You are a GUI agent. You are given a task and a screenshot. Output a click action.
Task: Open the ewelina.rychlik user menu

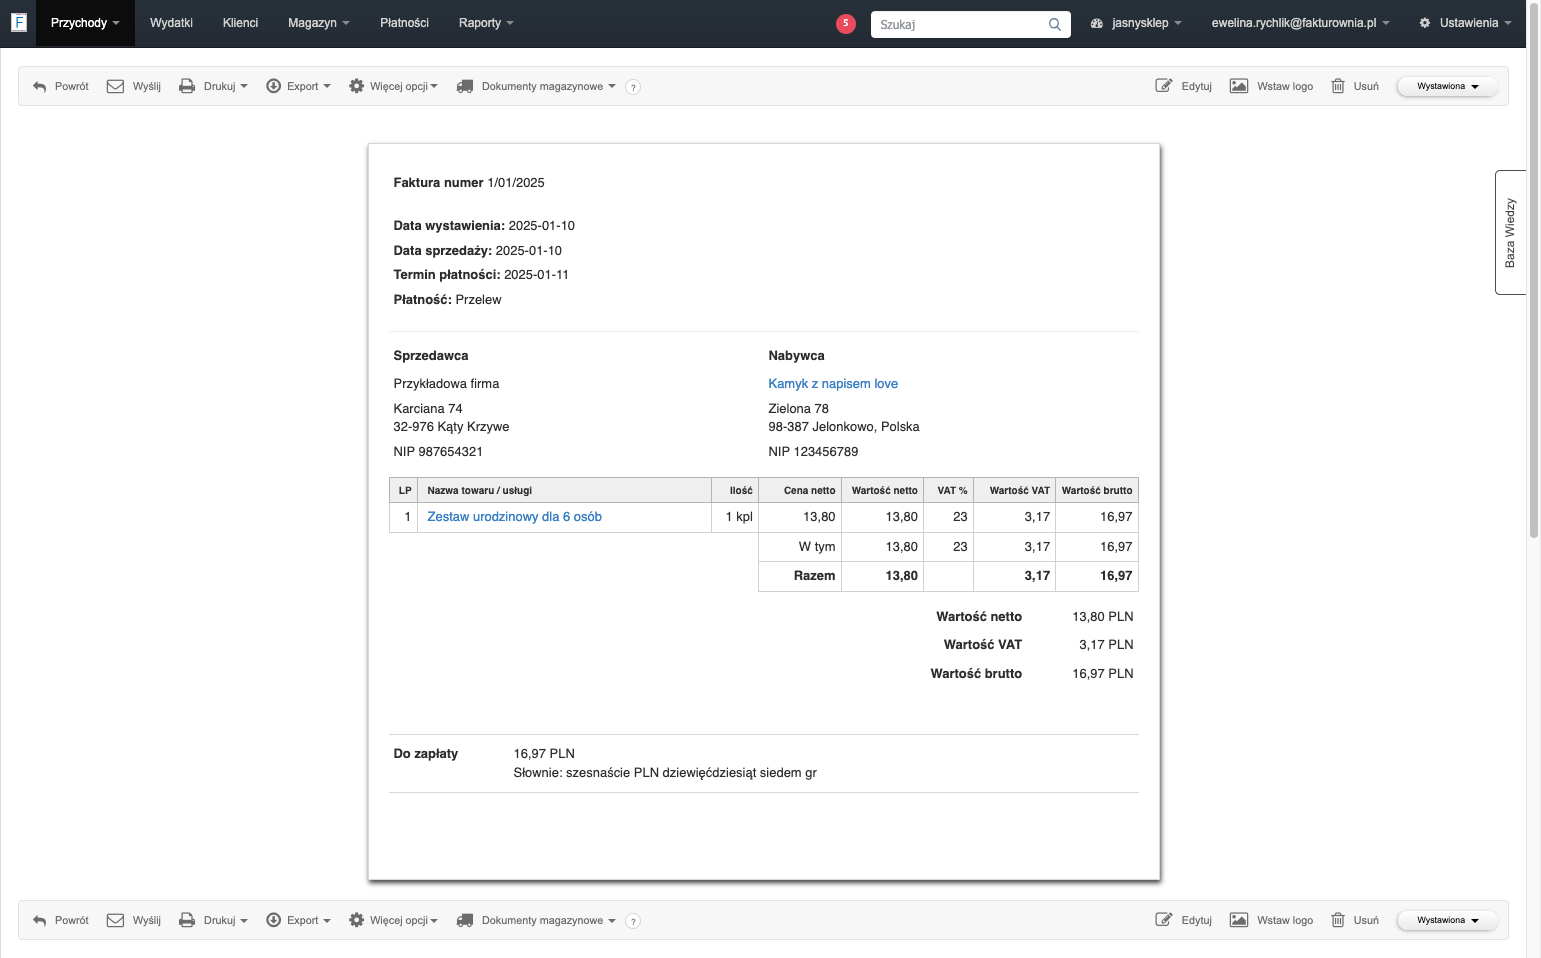(x=1300, y=23)
